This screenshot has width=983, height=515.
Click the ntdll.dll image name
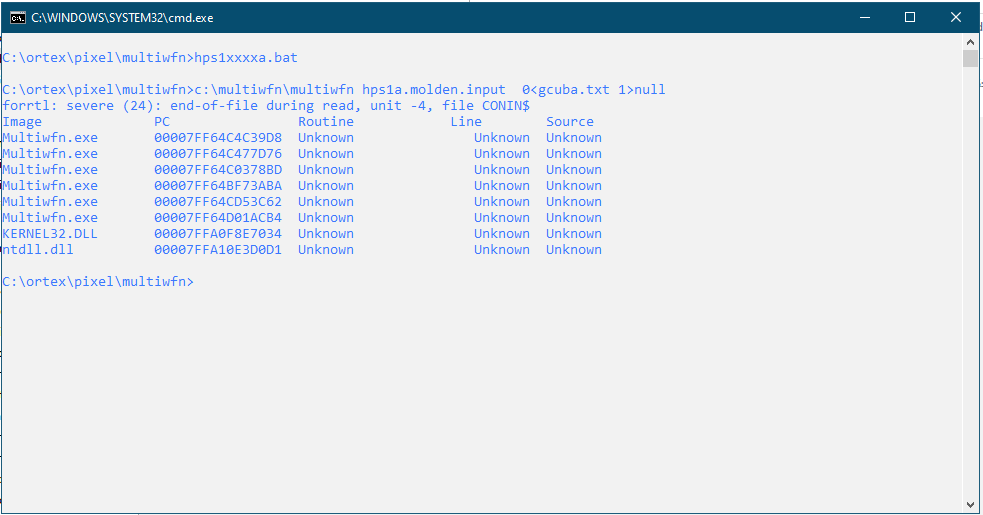click(x=38, y=250)
